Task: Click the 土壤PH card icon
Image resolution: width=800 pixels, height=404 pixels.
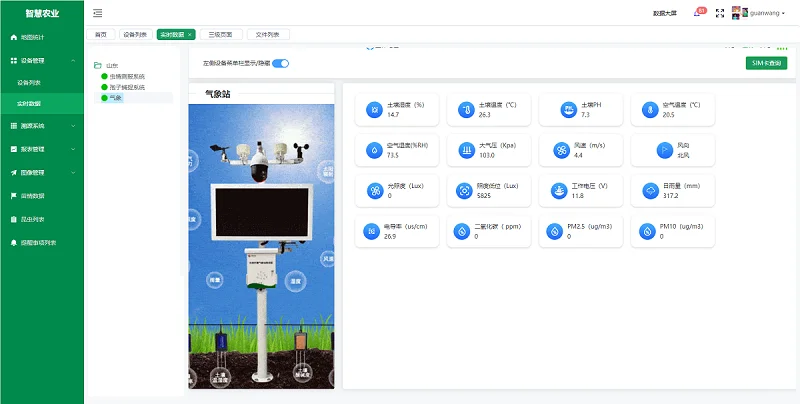Action: [x=568, y=110]
